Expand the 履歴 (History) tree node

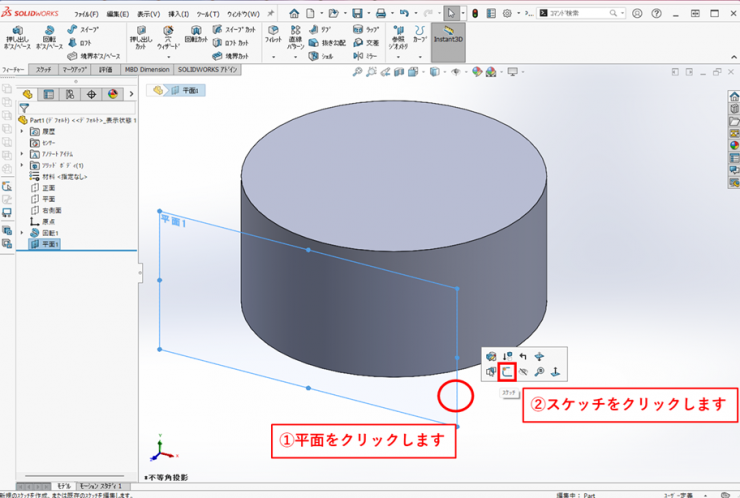[x=22, y=131]
